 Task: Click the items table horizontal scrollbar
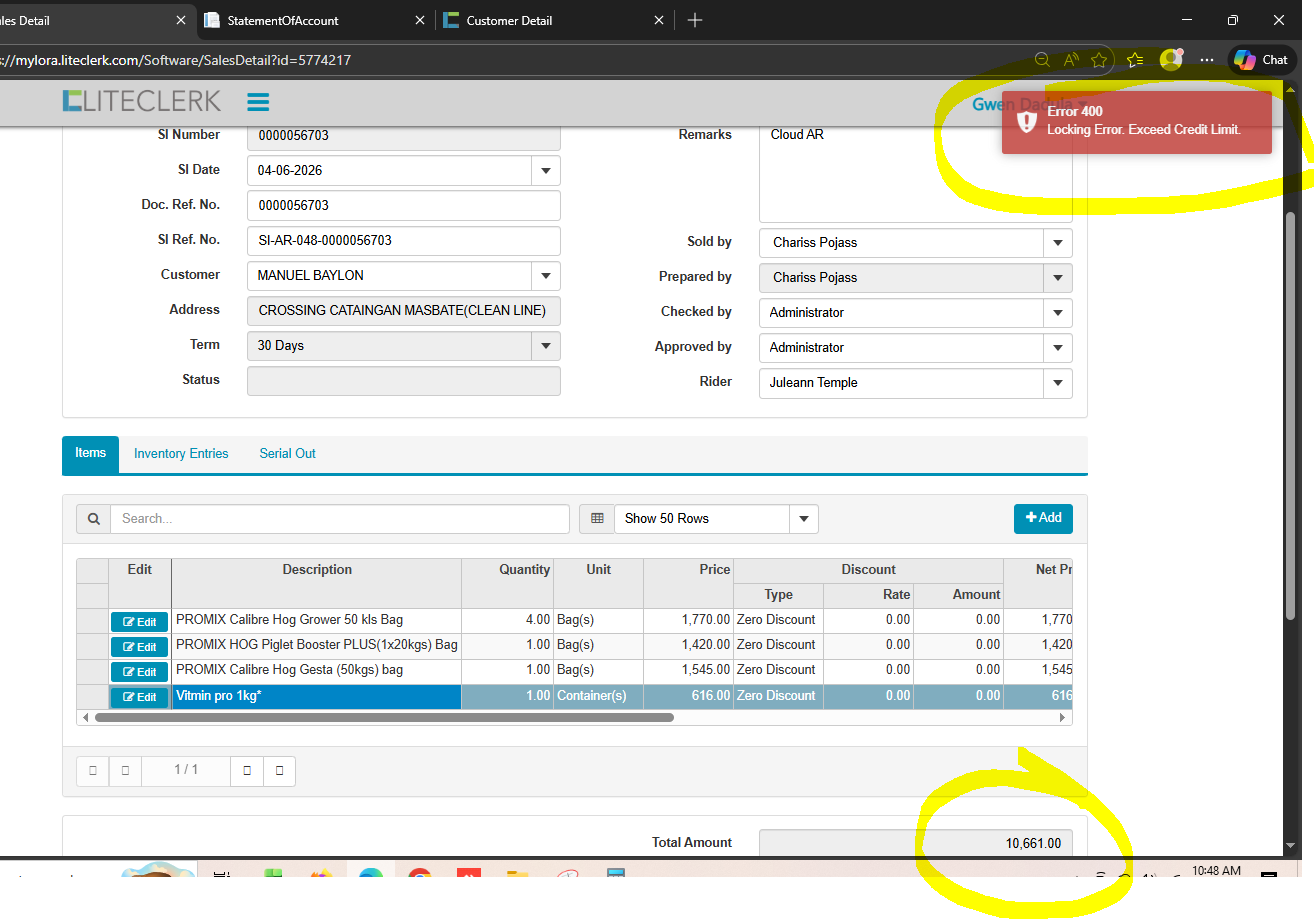point(384,717)
